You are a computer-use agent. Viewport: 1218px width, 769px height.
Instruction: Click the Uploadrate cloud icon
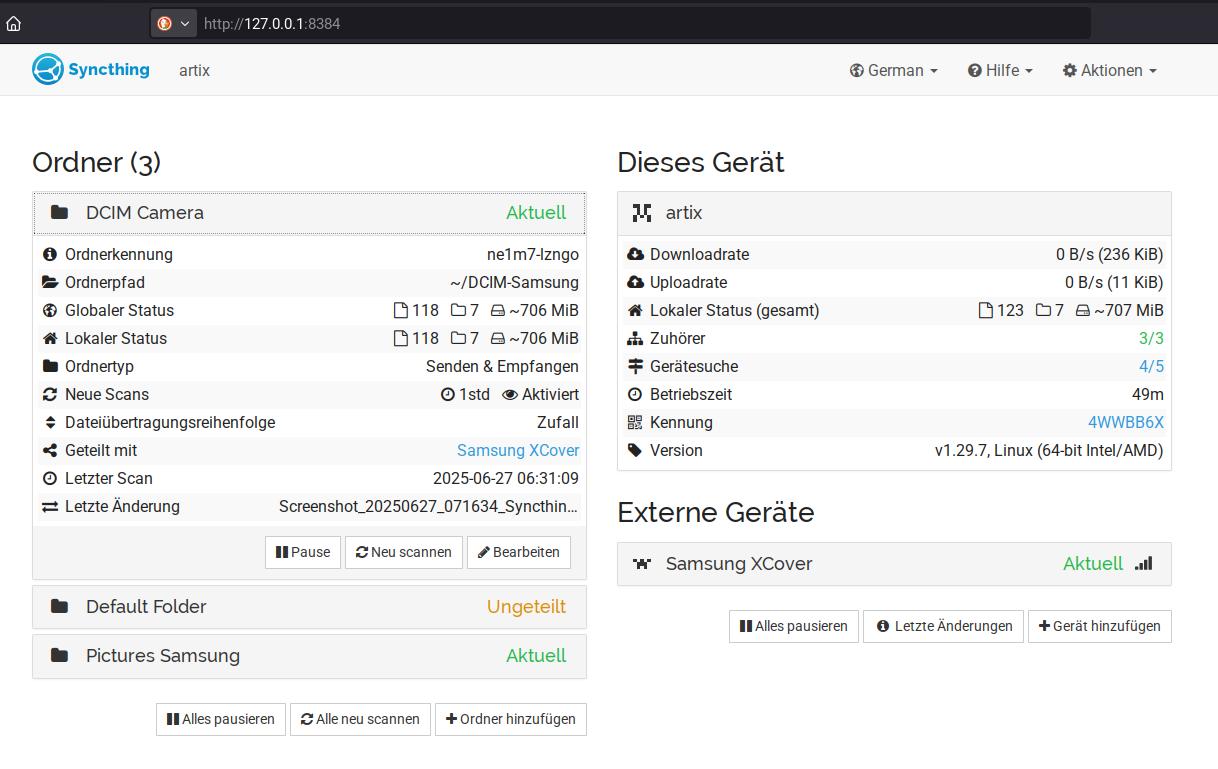(635, 283)
